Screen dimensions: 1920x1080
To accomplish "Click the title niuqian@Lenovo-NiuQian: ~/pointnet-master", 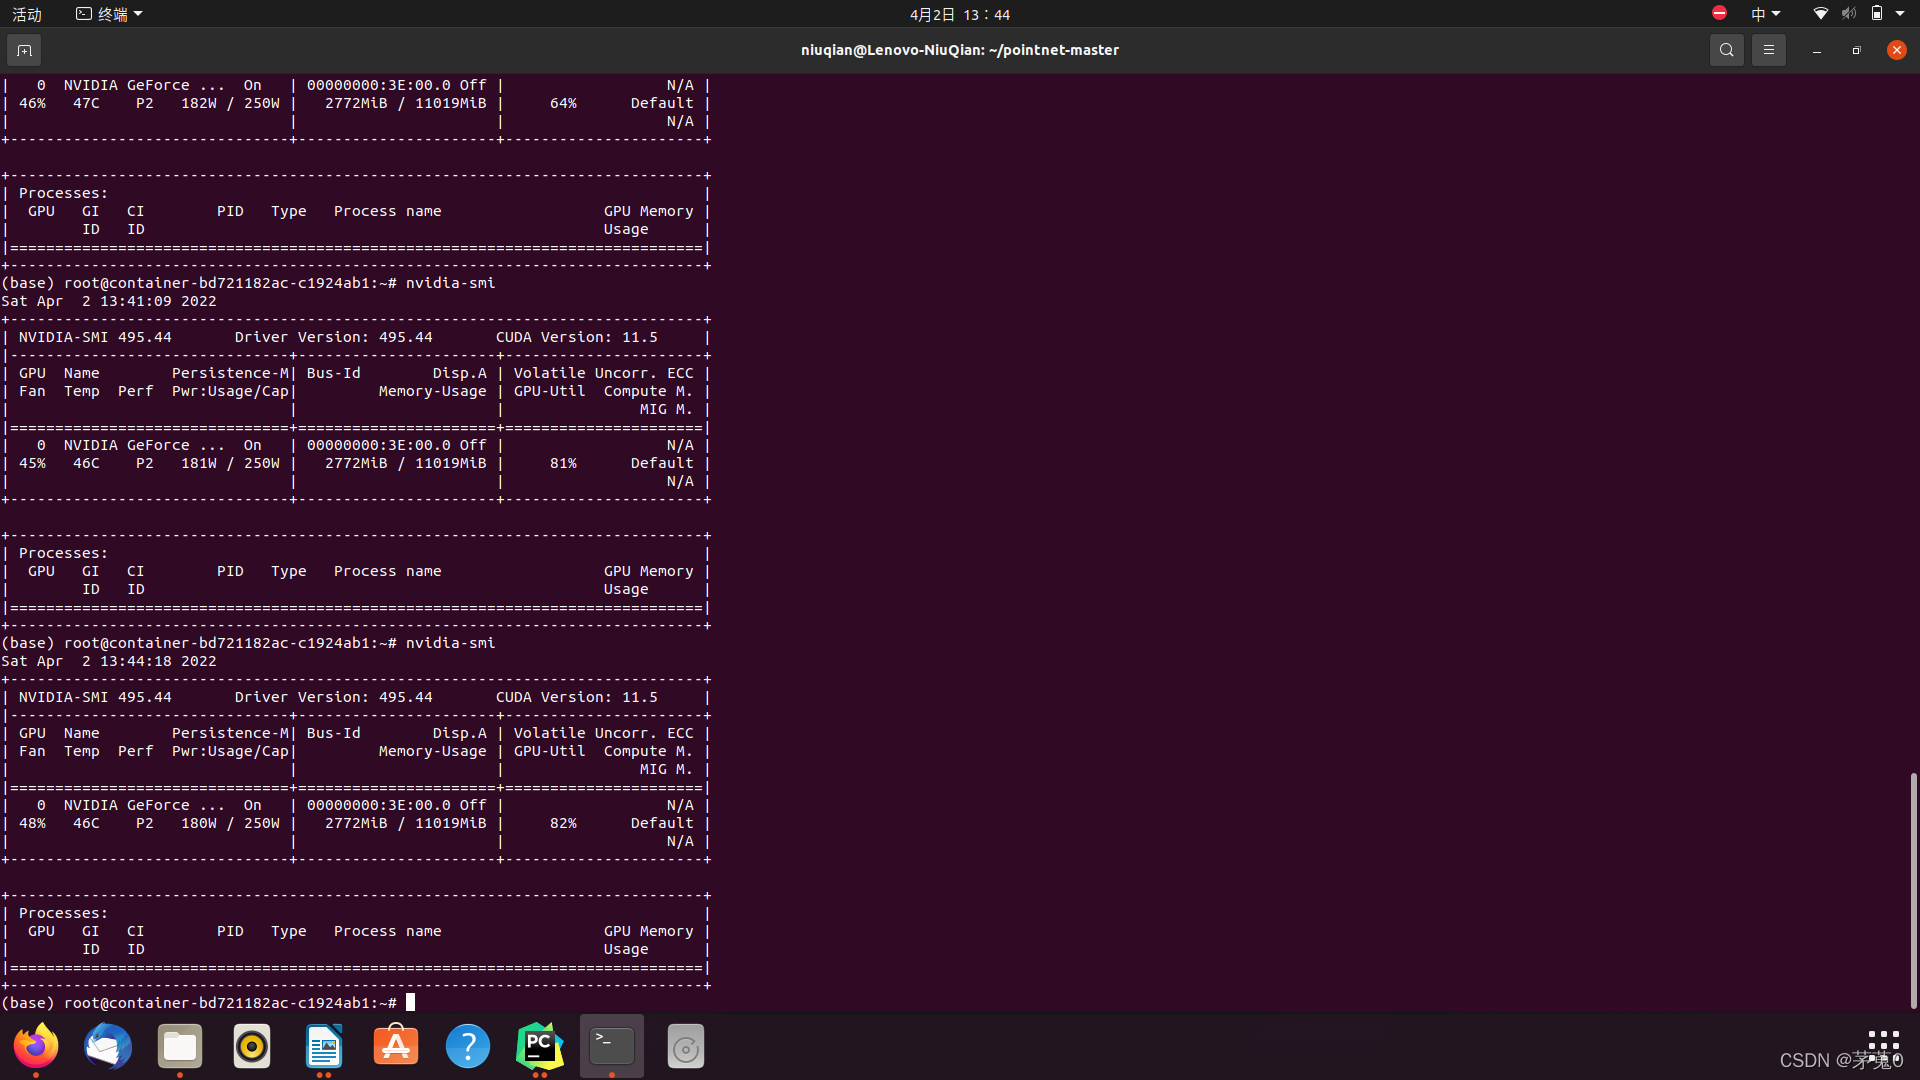I will (960, 50).
